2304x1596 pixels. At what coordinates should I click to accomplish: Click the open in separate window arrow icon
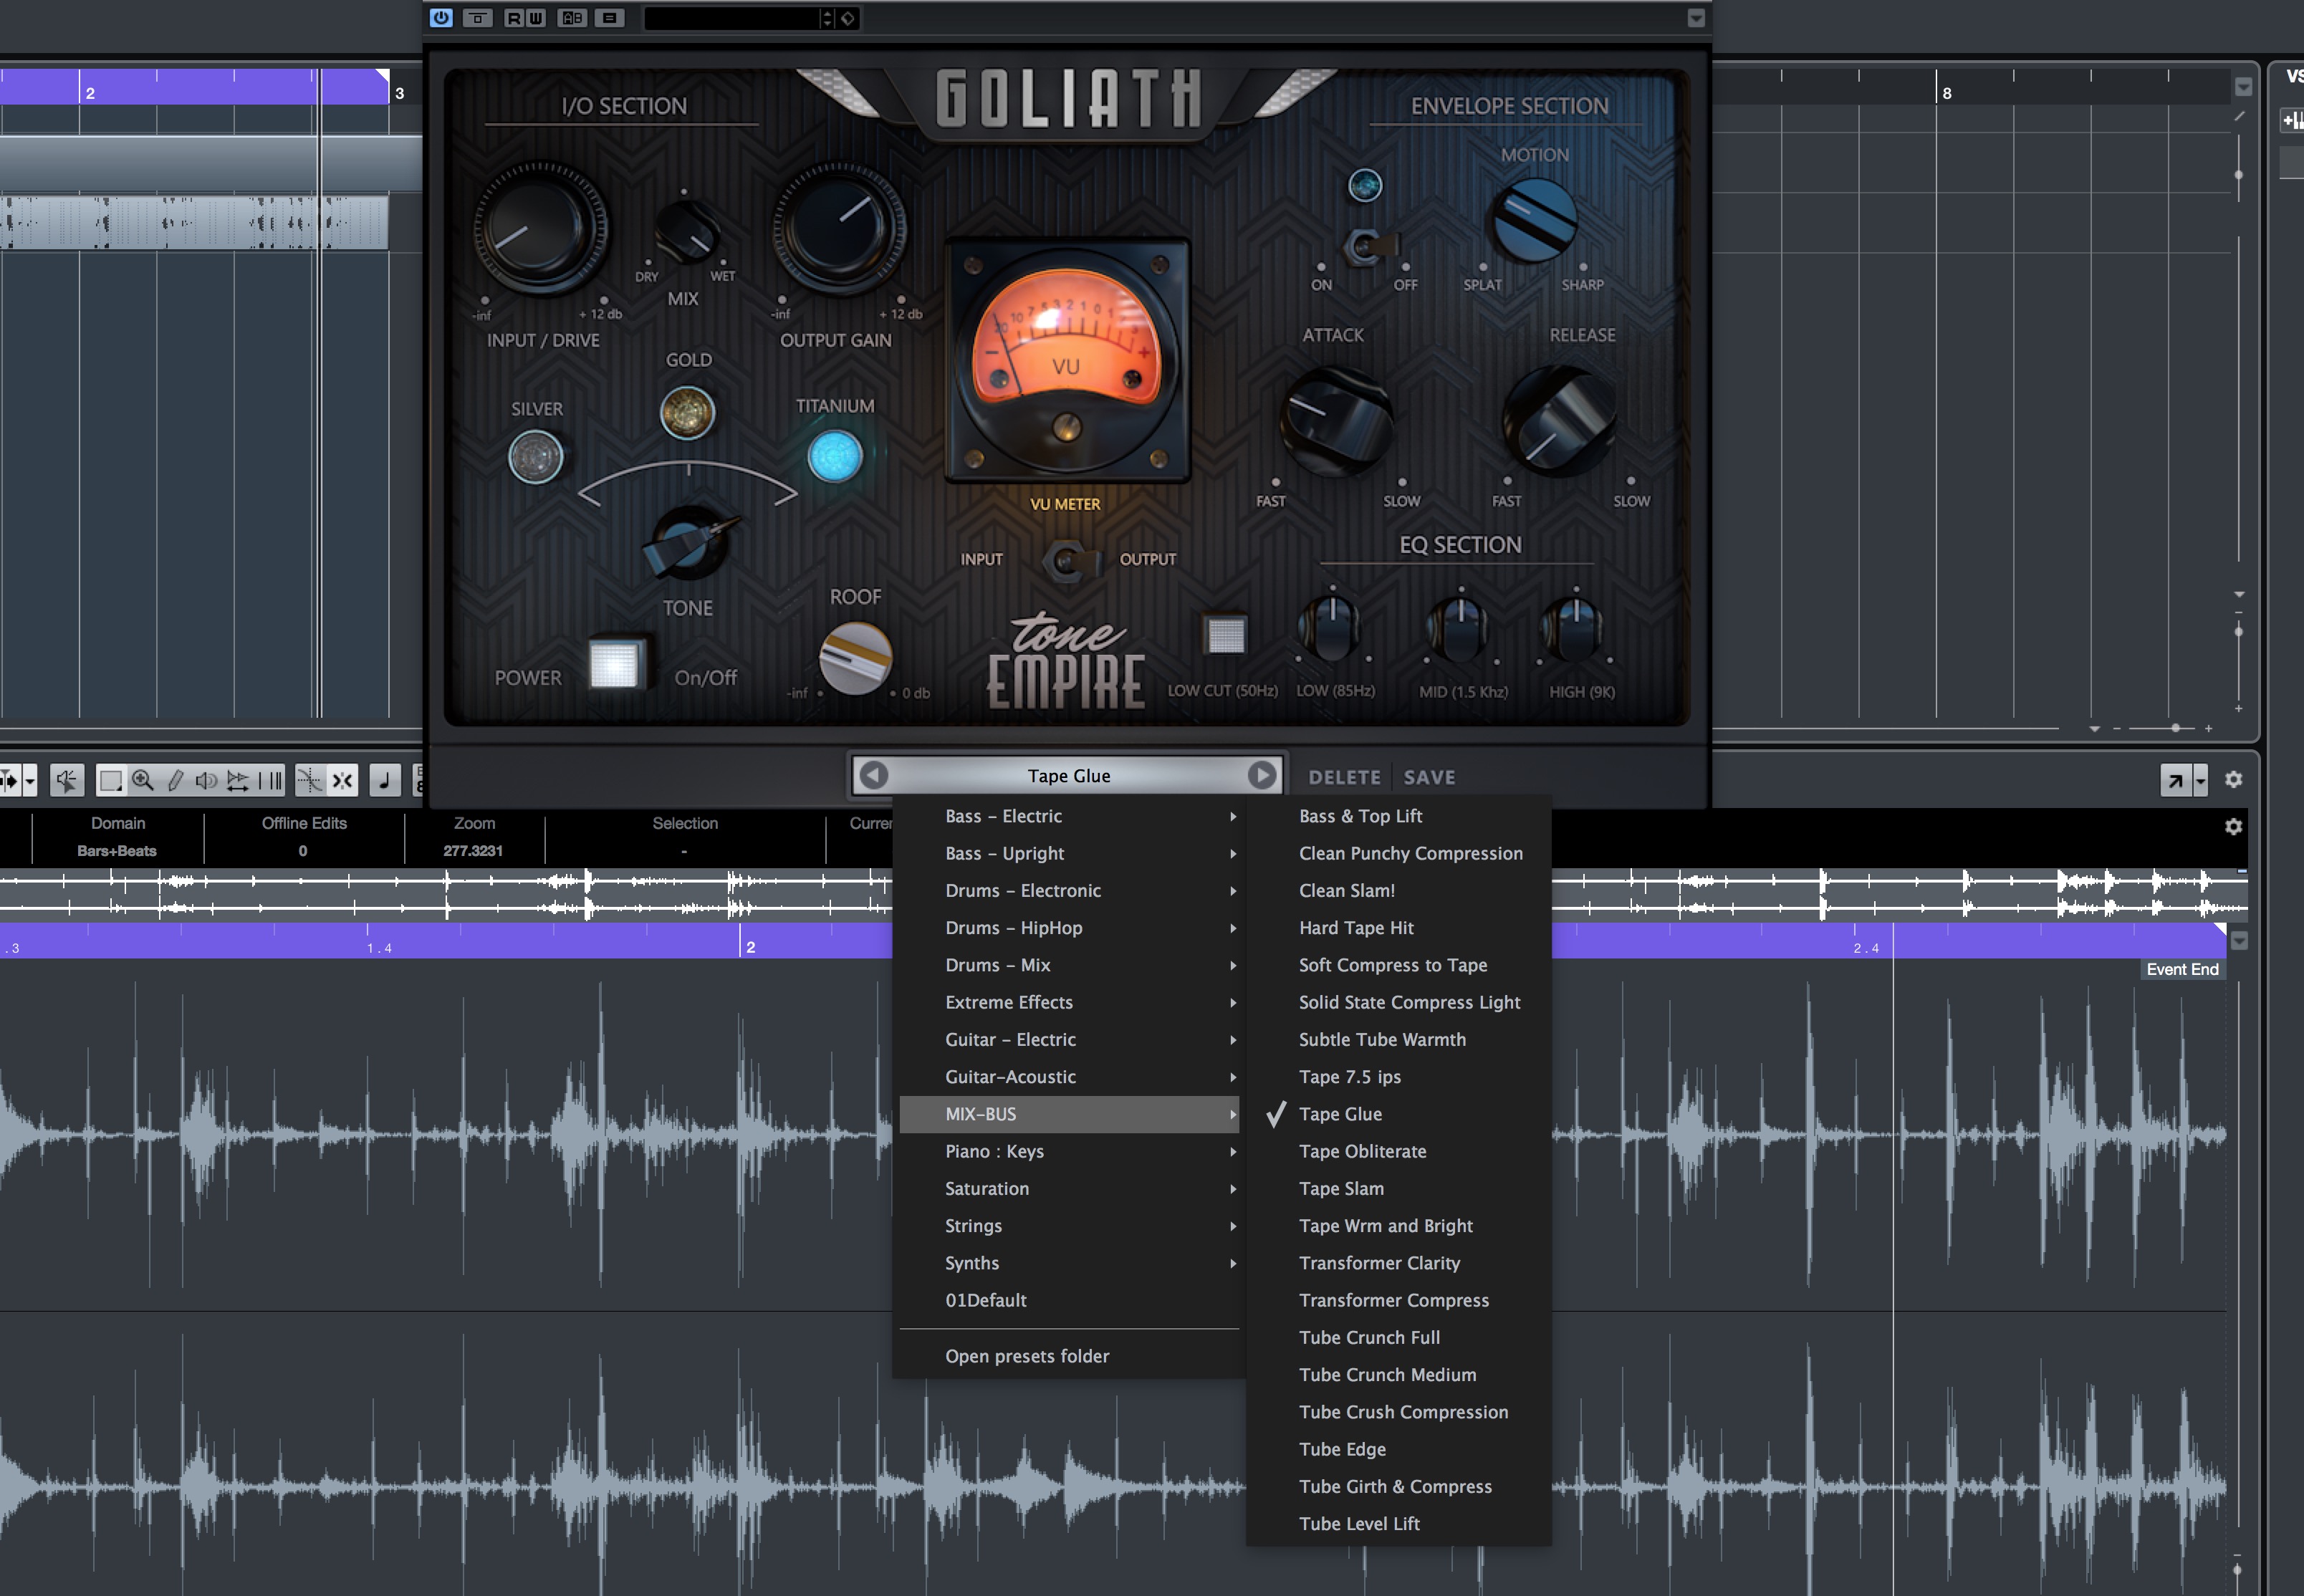pos(2174,780)
